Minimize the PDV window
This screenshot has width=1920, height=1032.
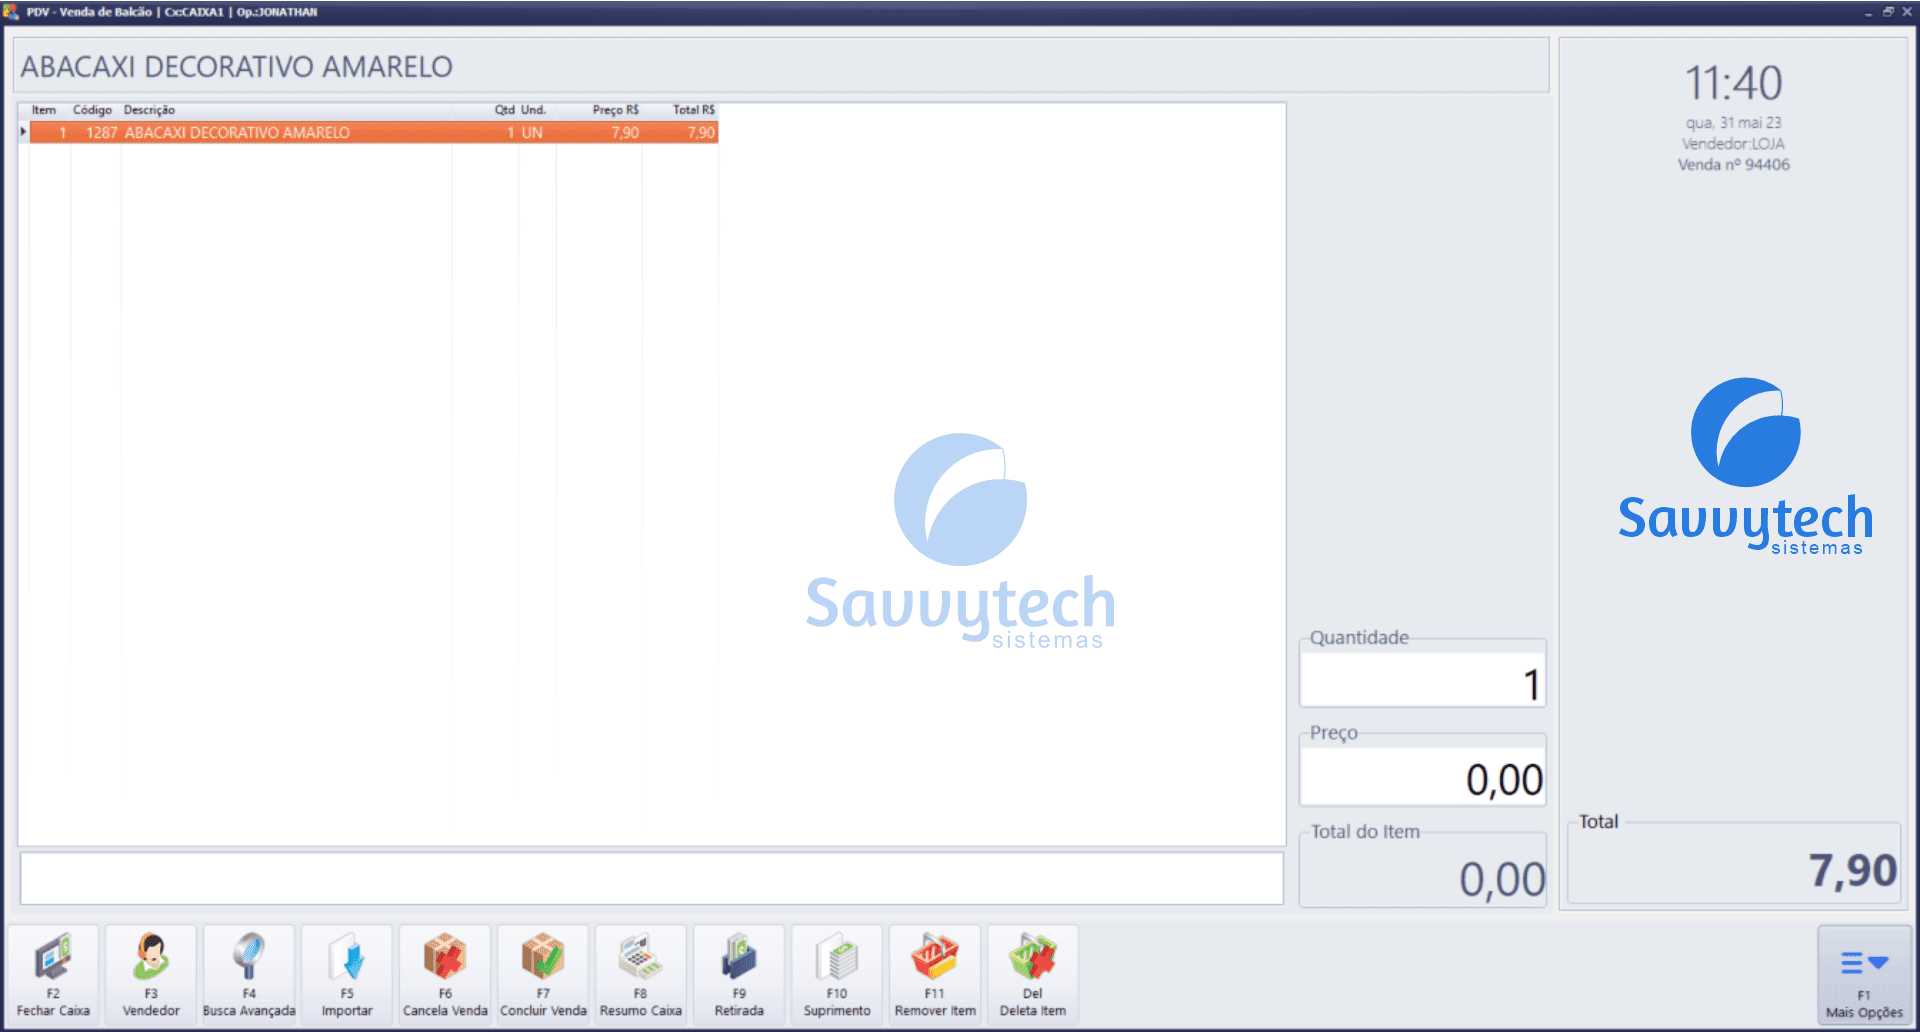click(x=1868, y=12)
